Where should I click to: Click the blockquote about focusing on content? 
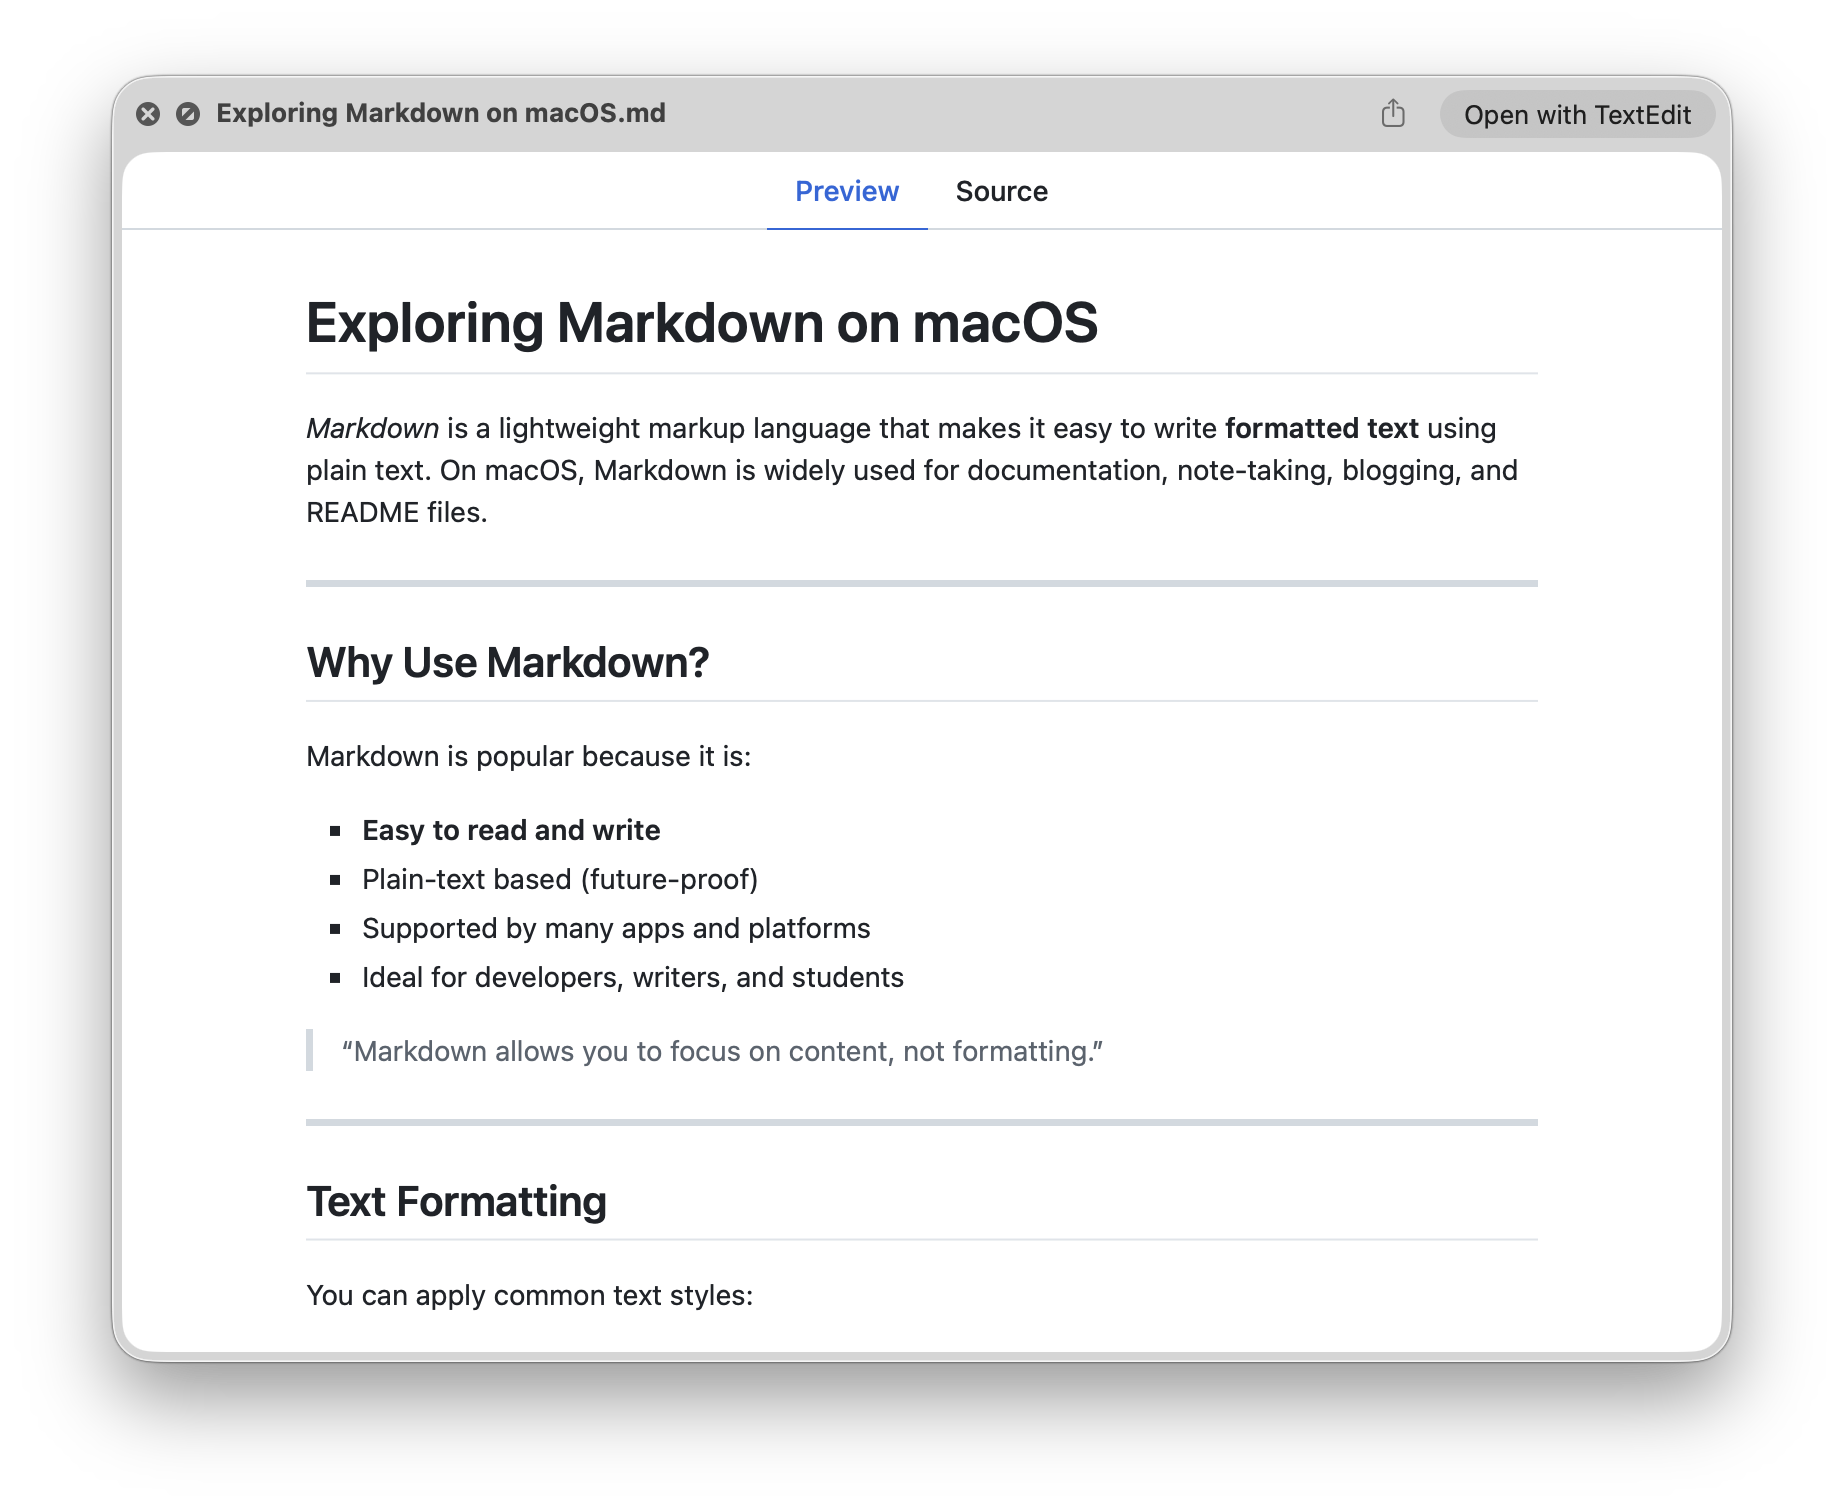pos(722,1051)
